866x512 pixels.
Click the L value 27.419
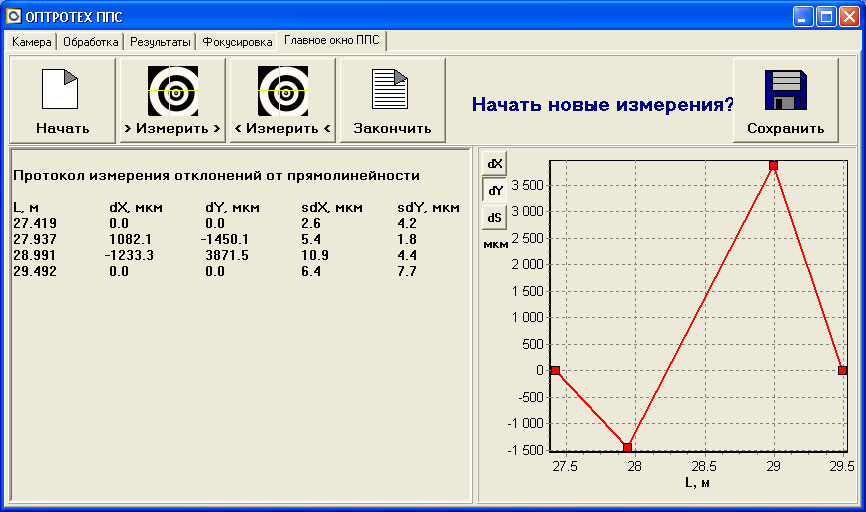(35, 223)
